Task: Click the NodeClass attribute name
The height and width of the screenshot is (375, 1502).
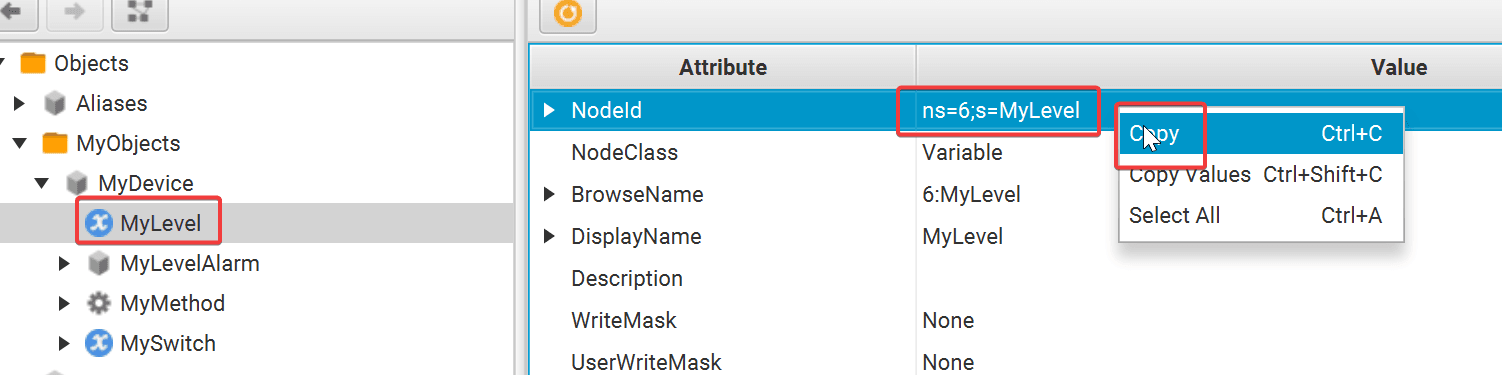Action: [624, 153]
